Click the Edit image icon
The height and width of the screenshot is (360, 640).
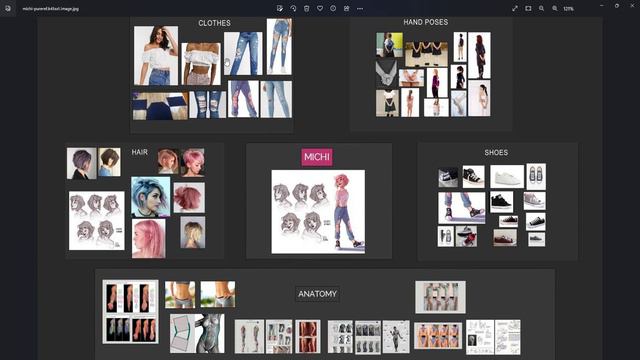(280, 8)
